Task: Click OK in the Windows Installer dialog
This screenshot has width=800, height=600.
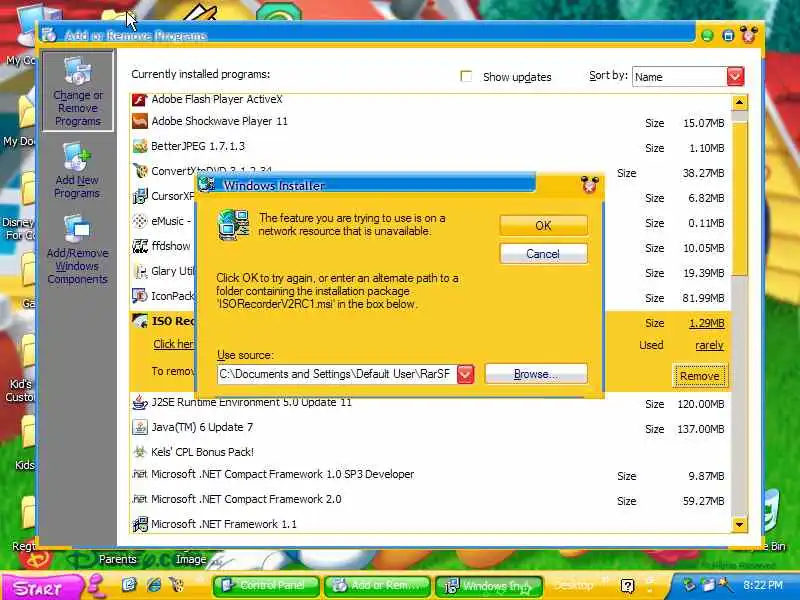Action: (543, 226)
